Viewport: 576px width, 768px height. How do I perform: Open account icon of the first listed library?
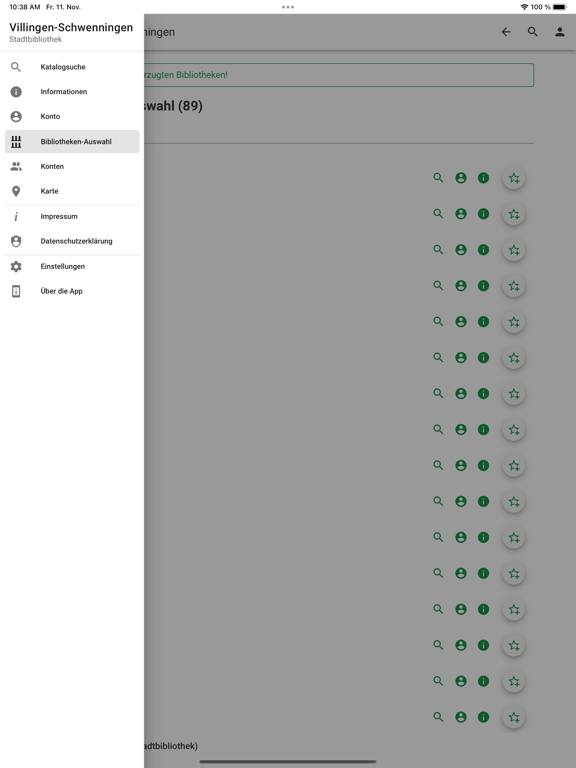(461, 178)
